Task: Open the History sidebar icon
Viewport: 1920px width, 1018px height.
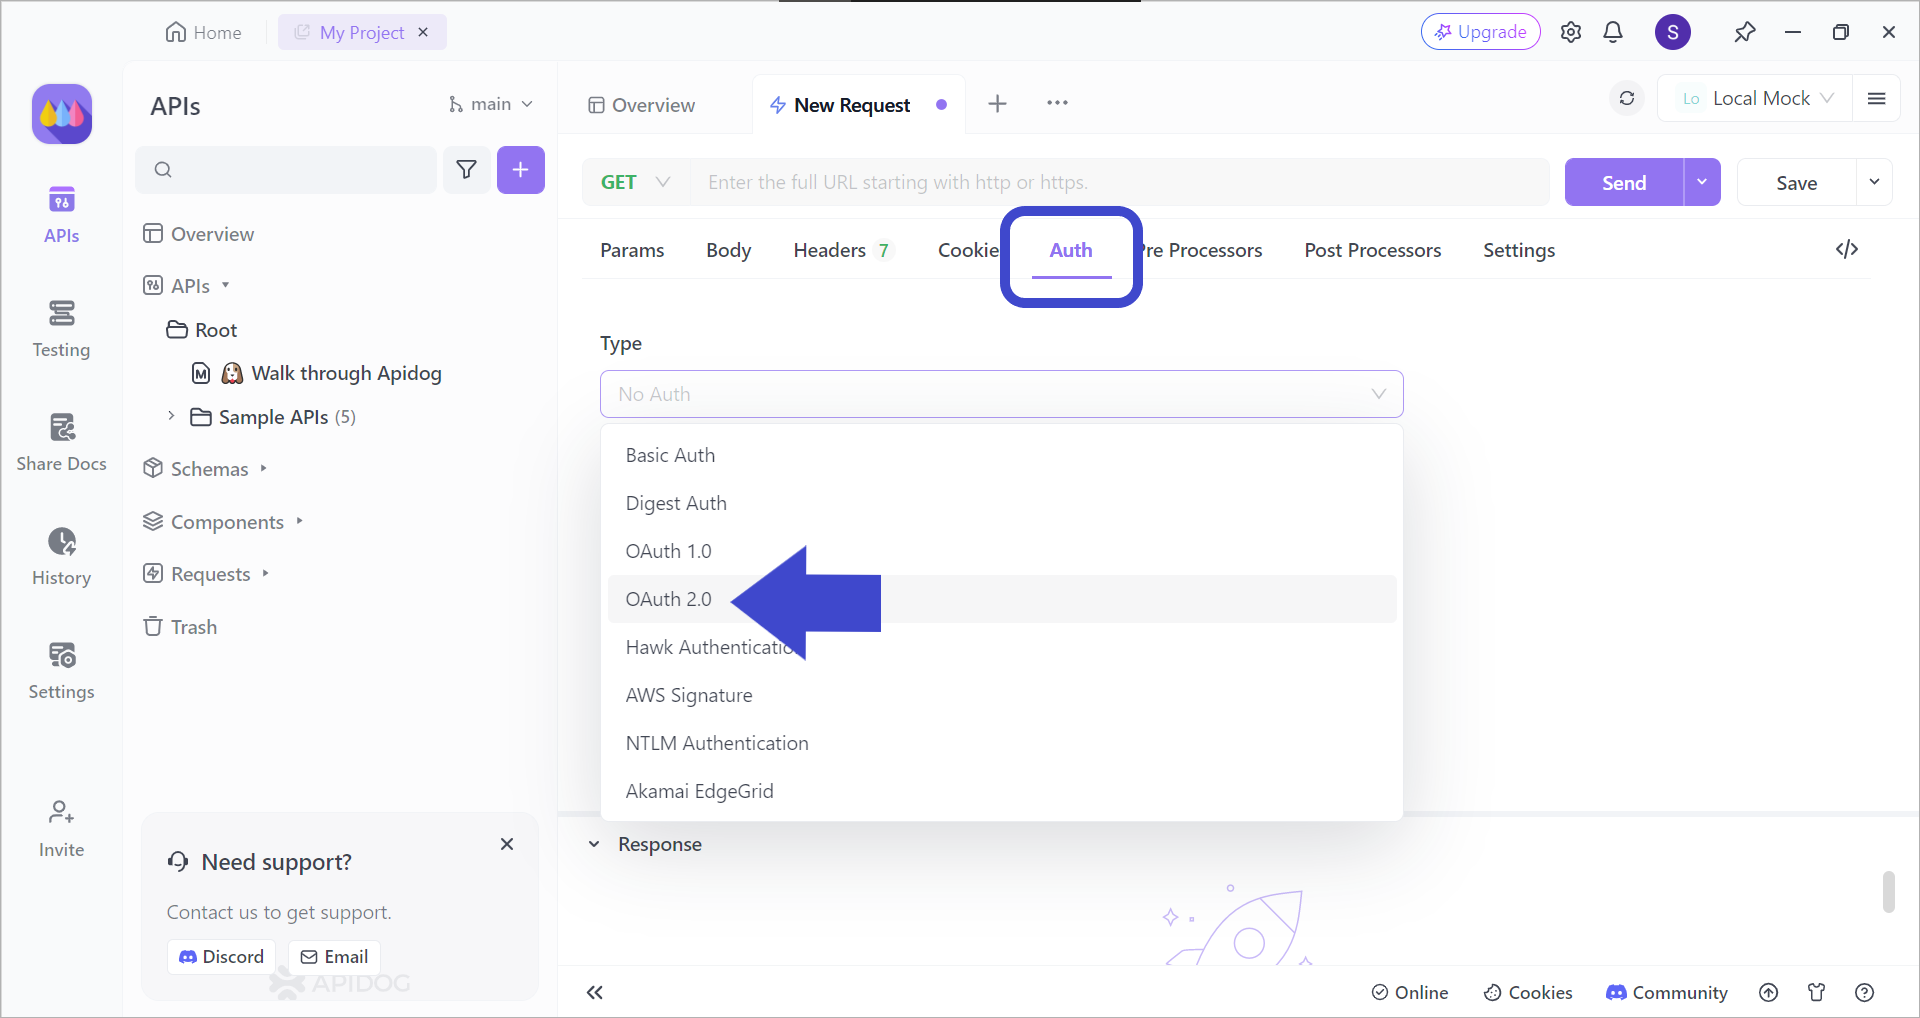Action: pos(61,557)
